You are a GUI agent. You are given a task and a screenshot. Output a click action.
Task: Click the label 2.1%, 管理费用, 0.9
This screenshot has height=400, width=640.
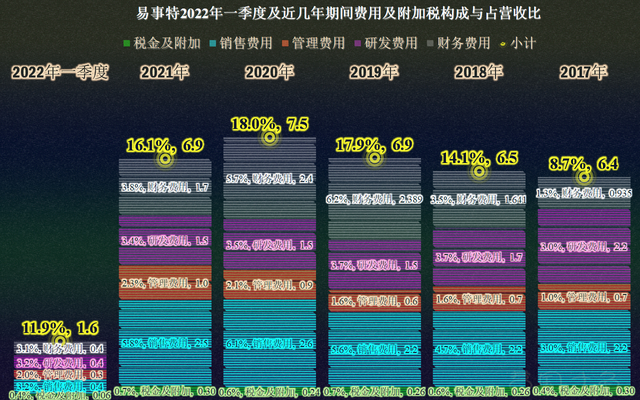269,285
